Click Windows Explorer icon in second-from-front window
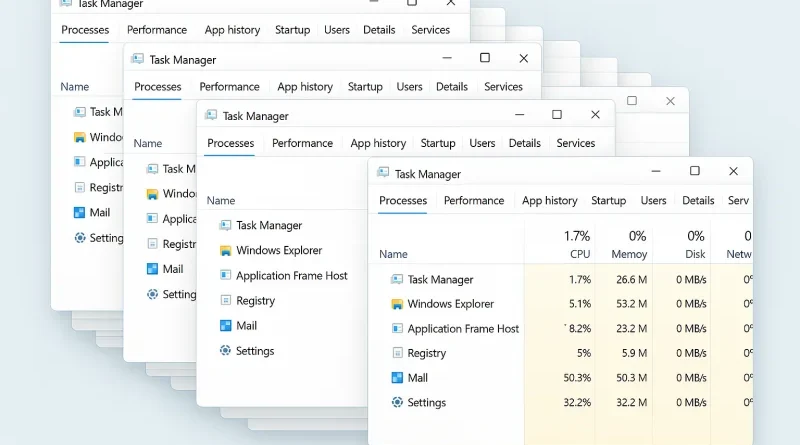800x445 pixels. tap(225, 251)
